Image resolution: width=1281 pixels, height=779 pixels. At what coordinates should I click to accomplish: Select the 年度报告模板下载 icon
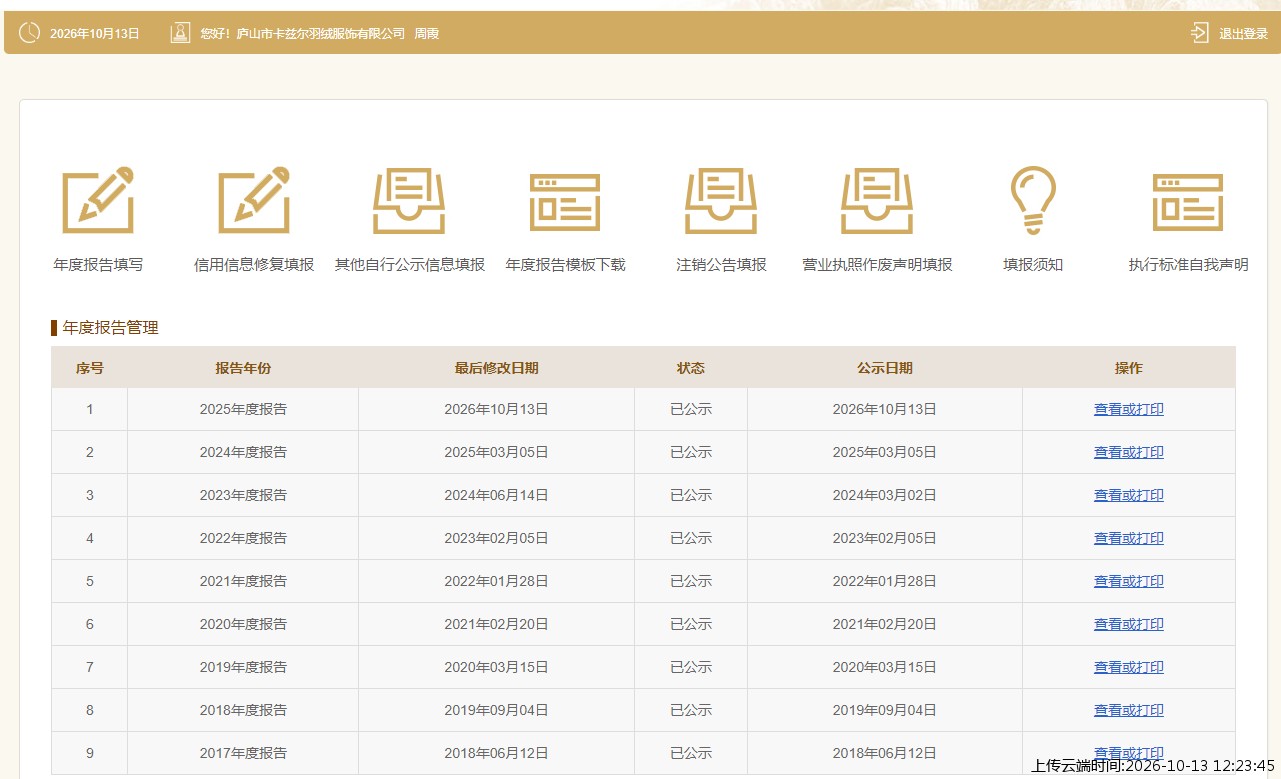click(565, 203)
